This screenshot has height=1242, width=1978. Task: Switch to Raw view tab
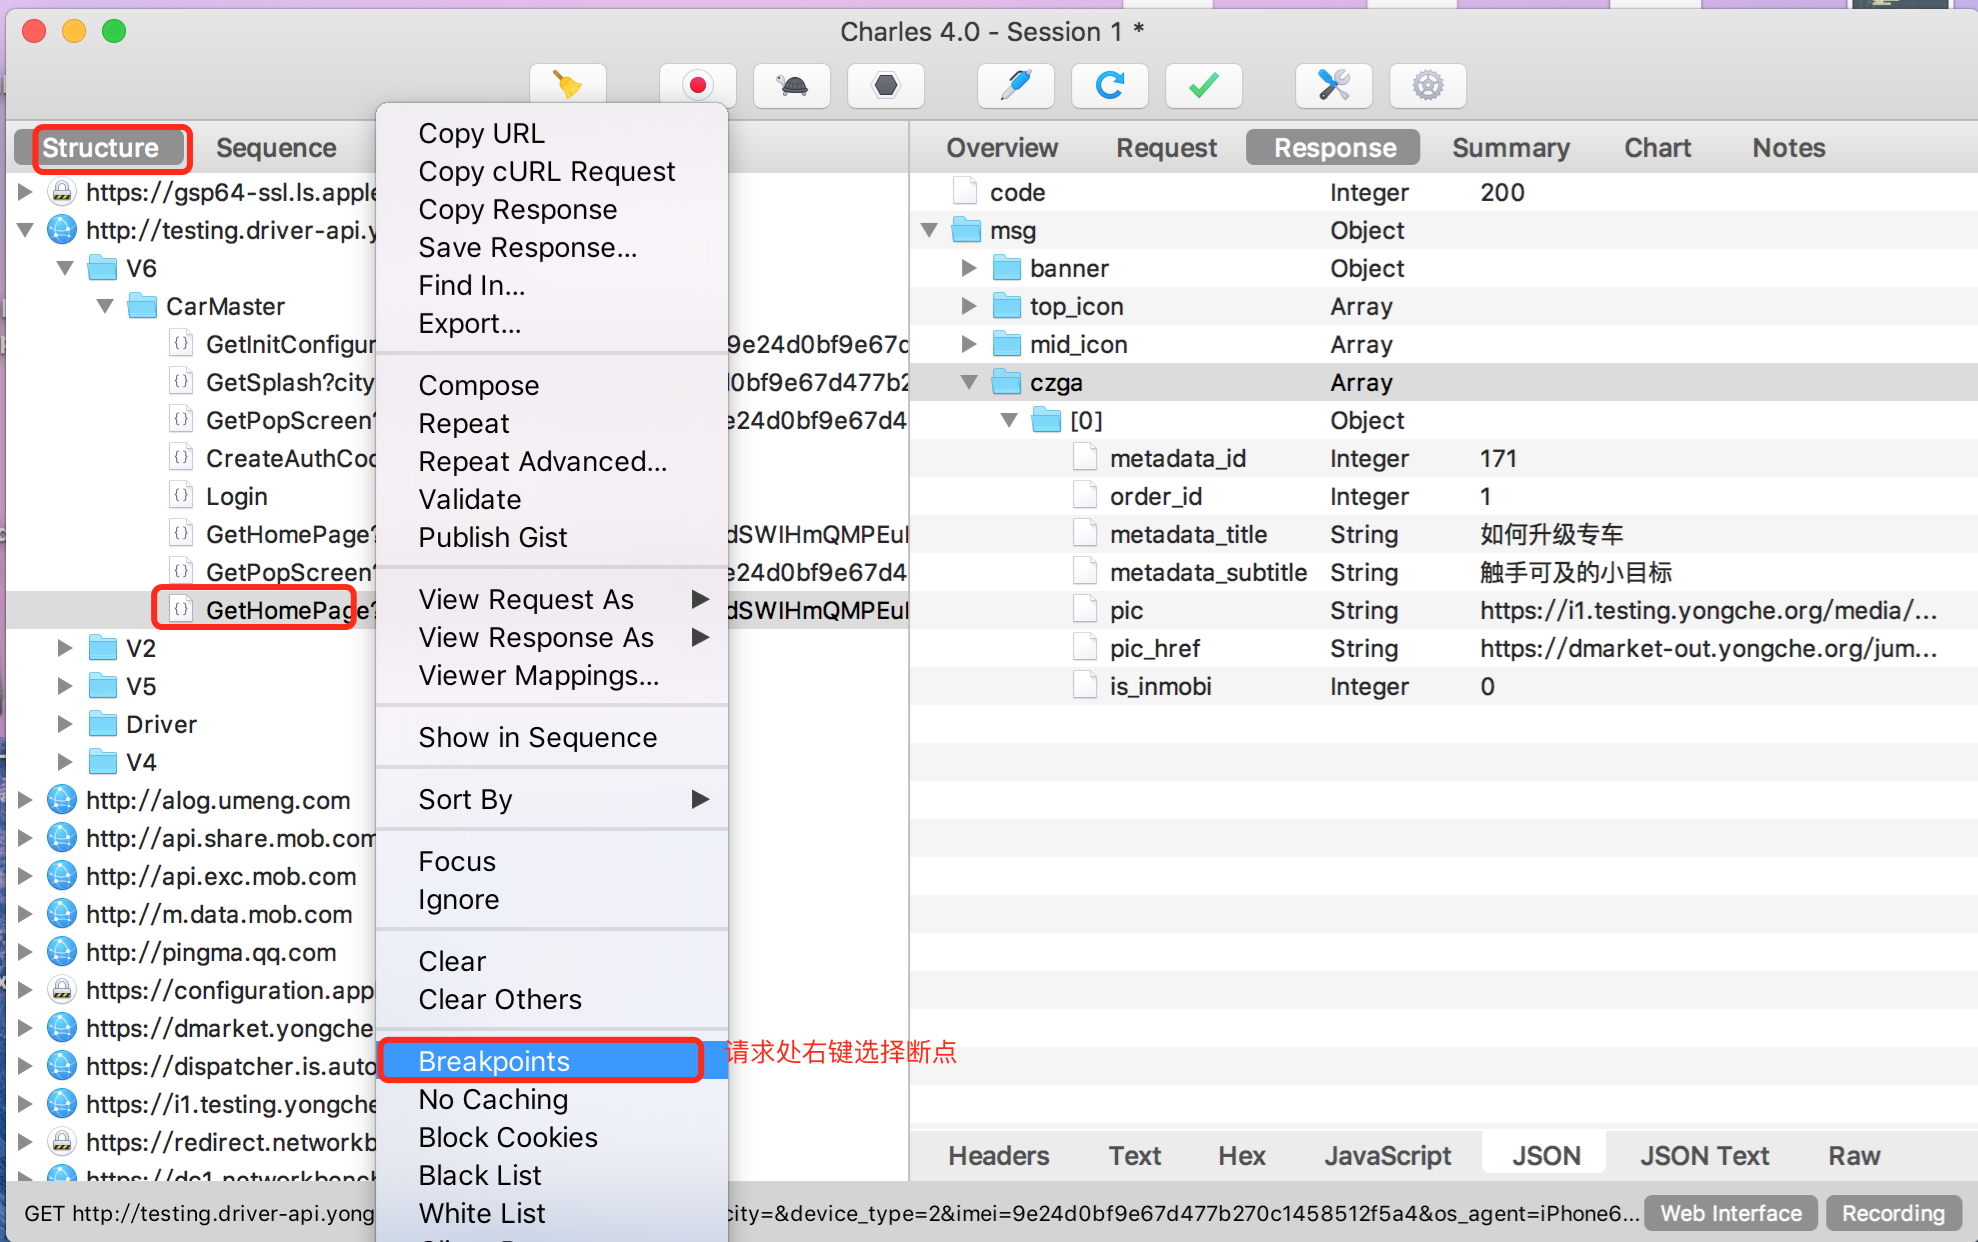click(x=1854, y=1156)
